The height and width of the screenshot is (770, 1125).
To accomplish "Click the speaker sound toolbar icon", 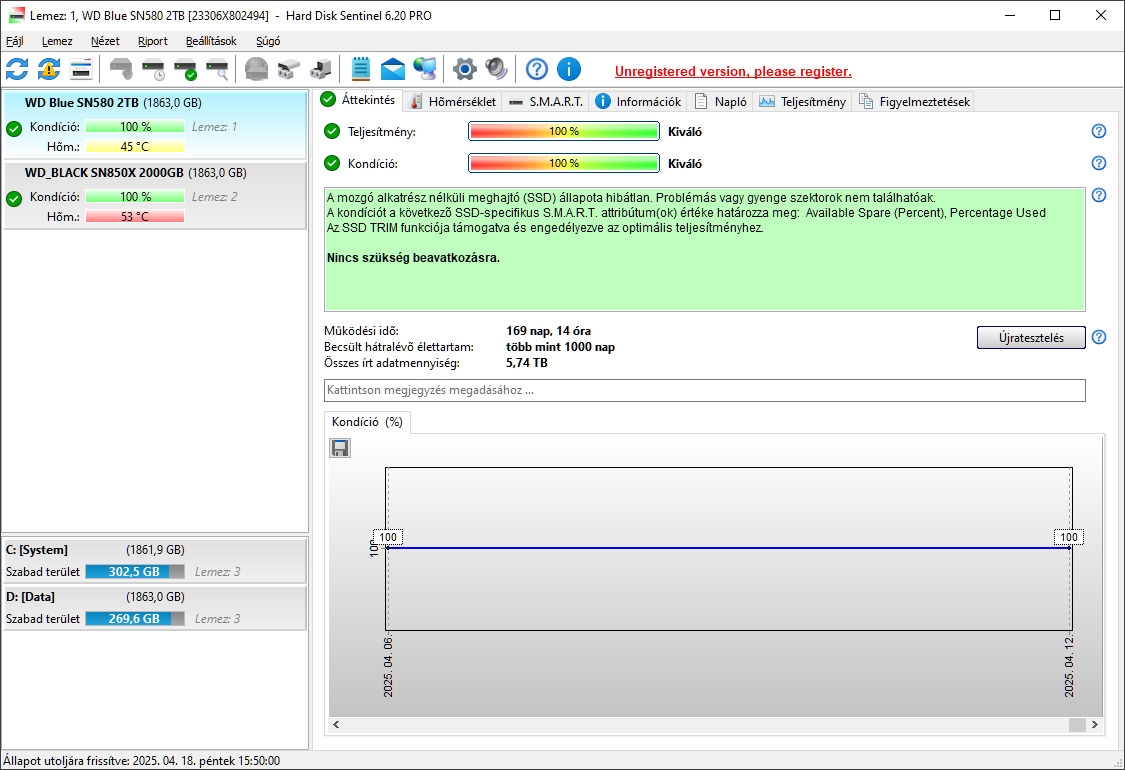I will pos(496,70).
